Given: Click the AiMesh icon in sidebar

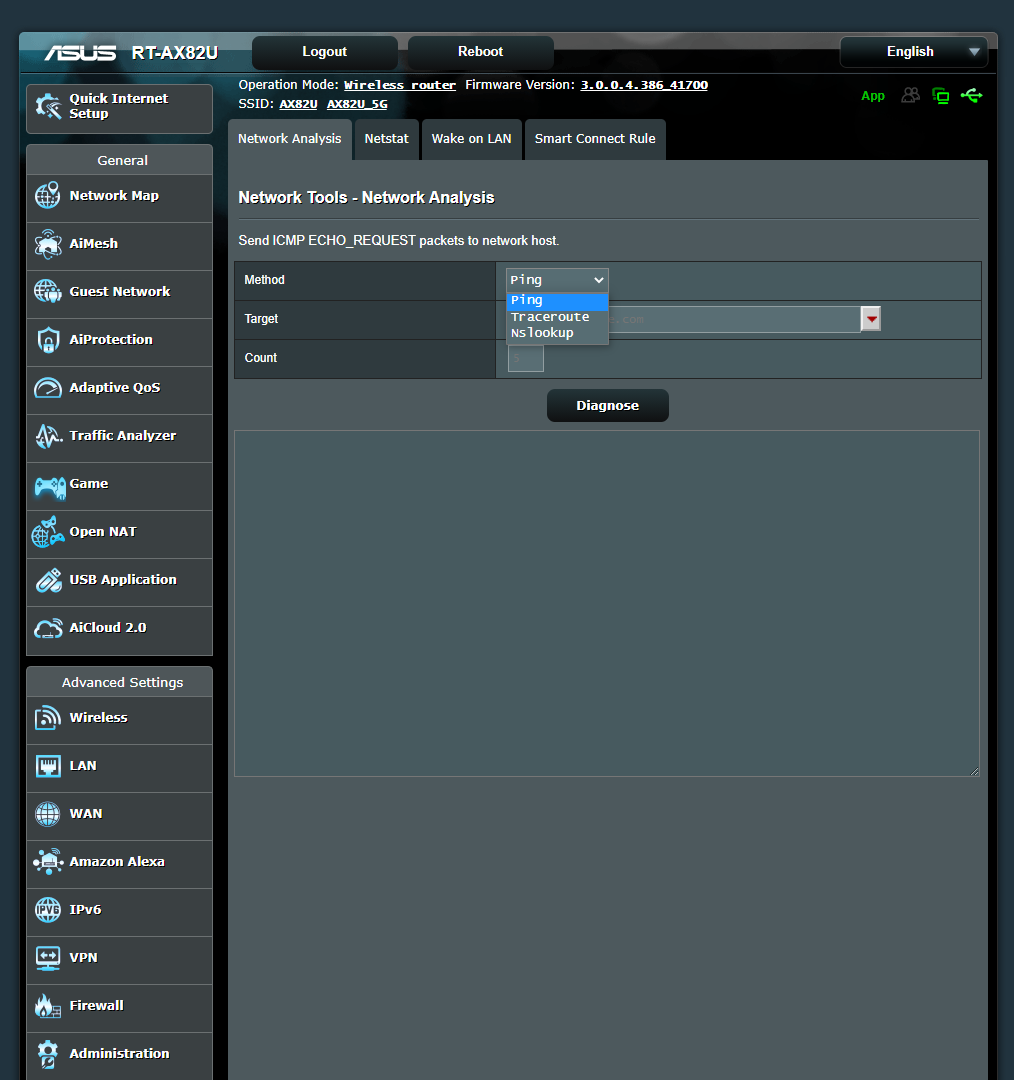Looking at the screenshot, I should tap(48, 244).
